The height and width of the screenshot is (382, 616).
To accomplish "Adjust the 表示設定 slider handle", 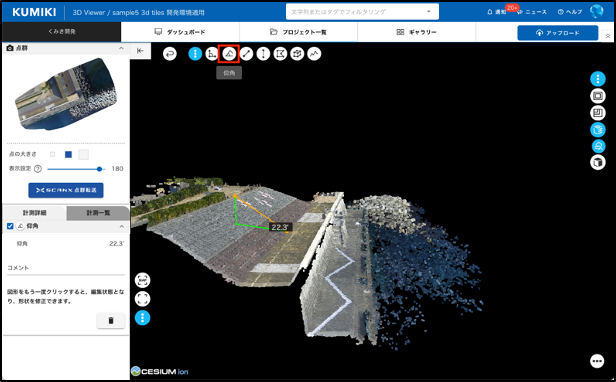I will [99, 169].
